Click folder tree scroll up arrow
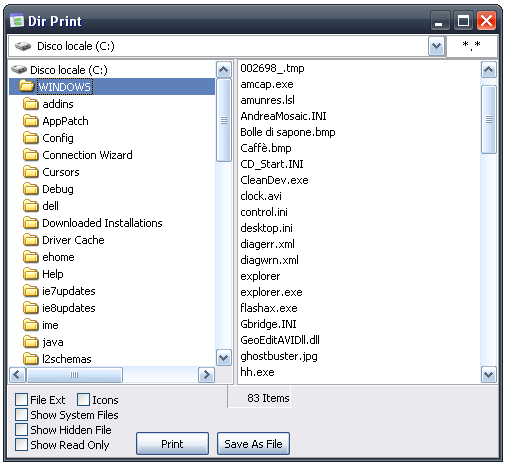This screenshot has height=465, width=508. 224,70
